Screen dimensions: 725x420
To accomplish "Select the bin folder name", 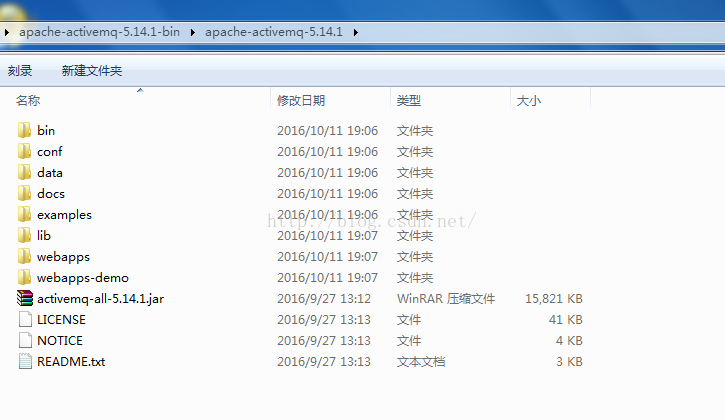I will coord(46,130).
